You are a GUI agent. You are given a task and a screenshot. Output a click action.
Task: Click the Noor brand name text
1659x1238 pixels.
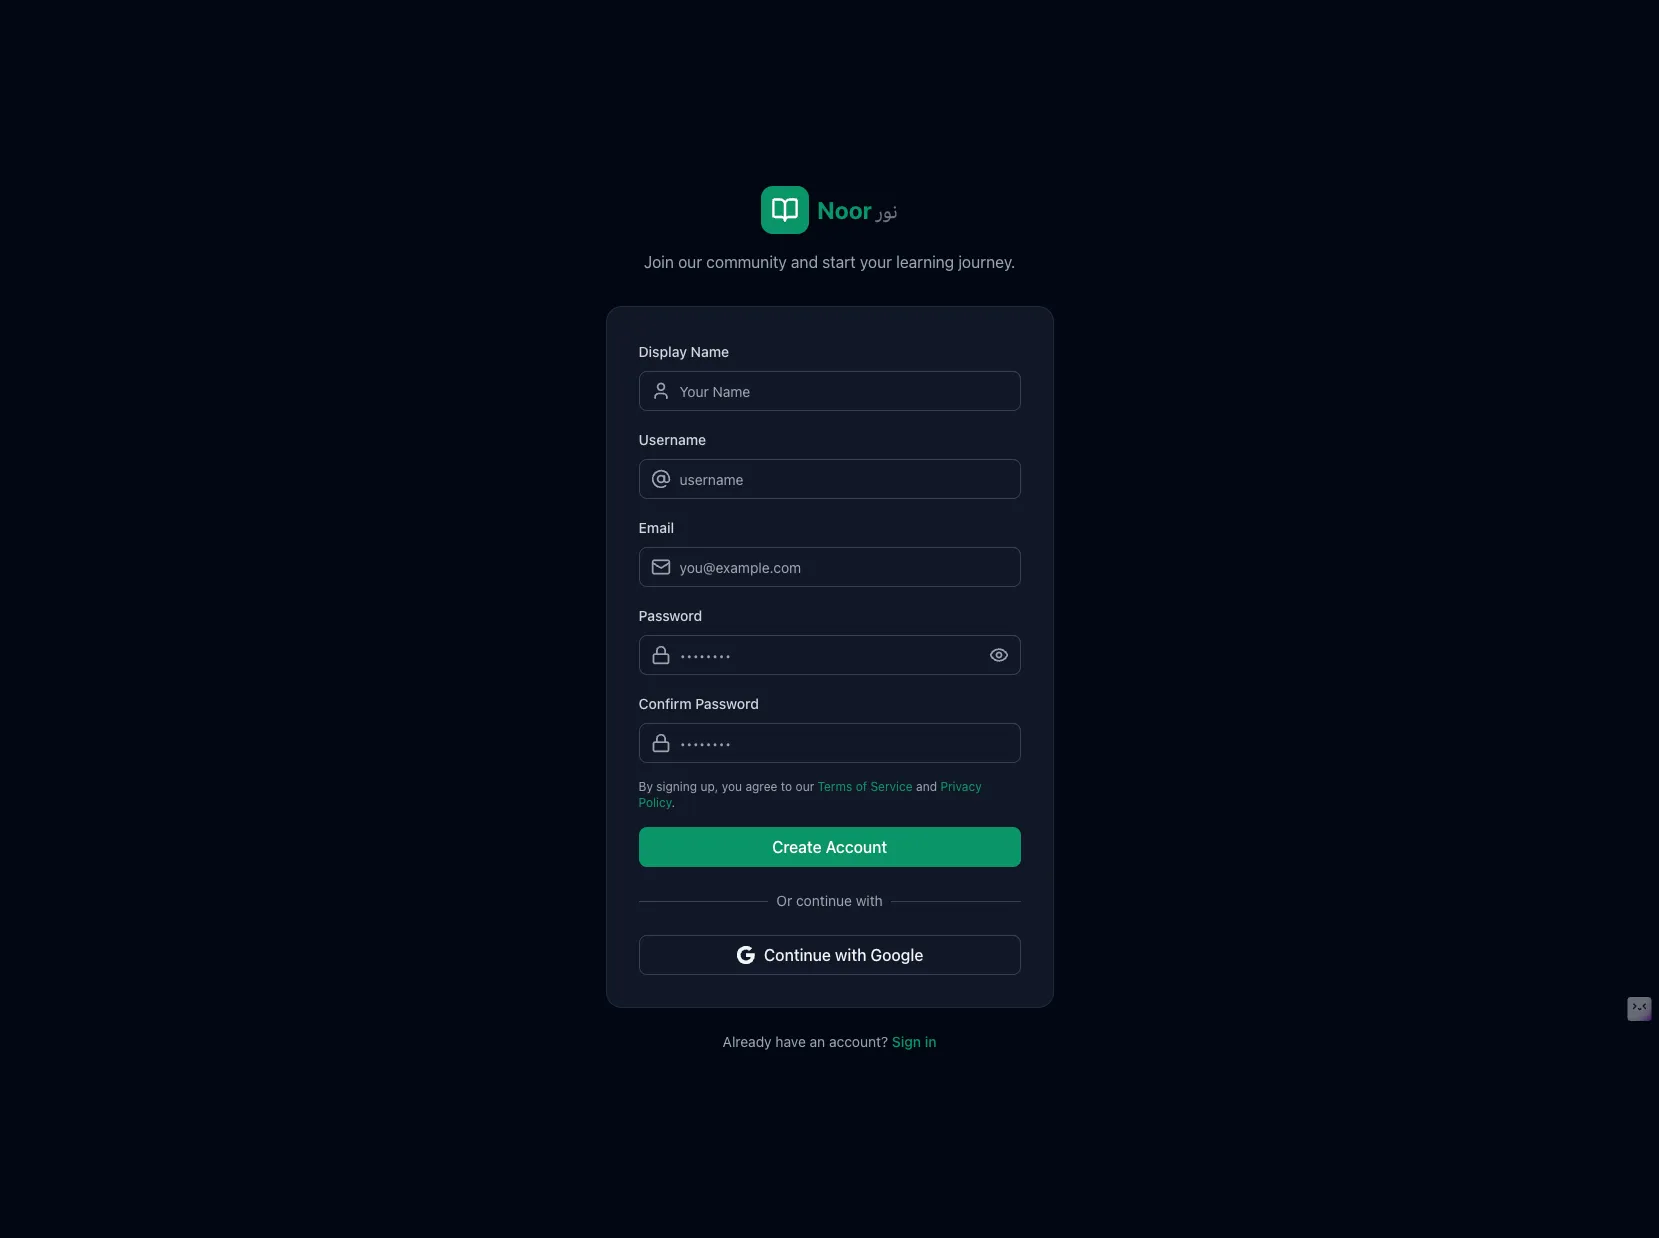pos(844,211)
